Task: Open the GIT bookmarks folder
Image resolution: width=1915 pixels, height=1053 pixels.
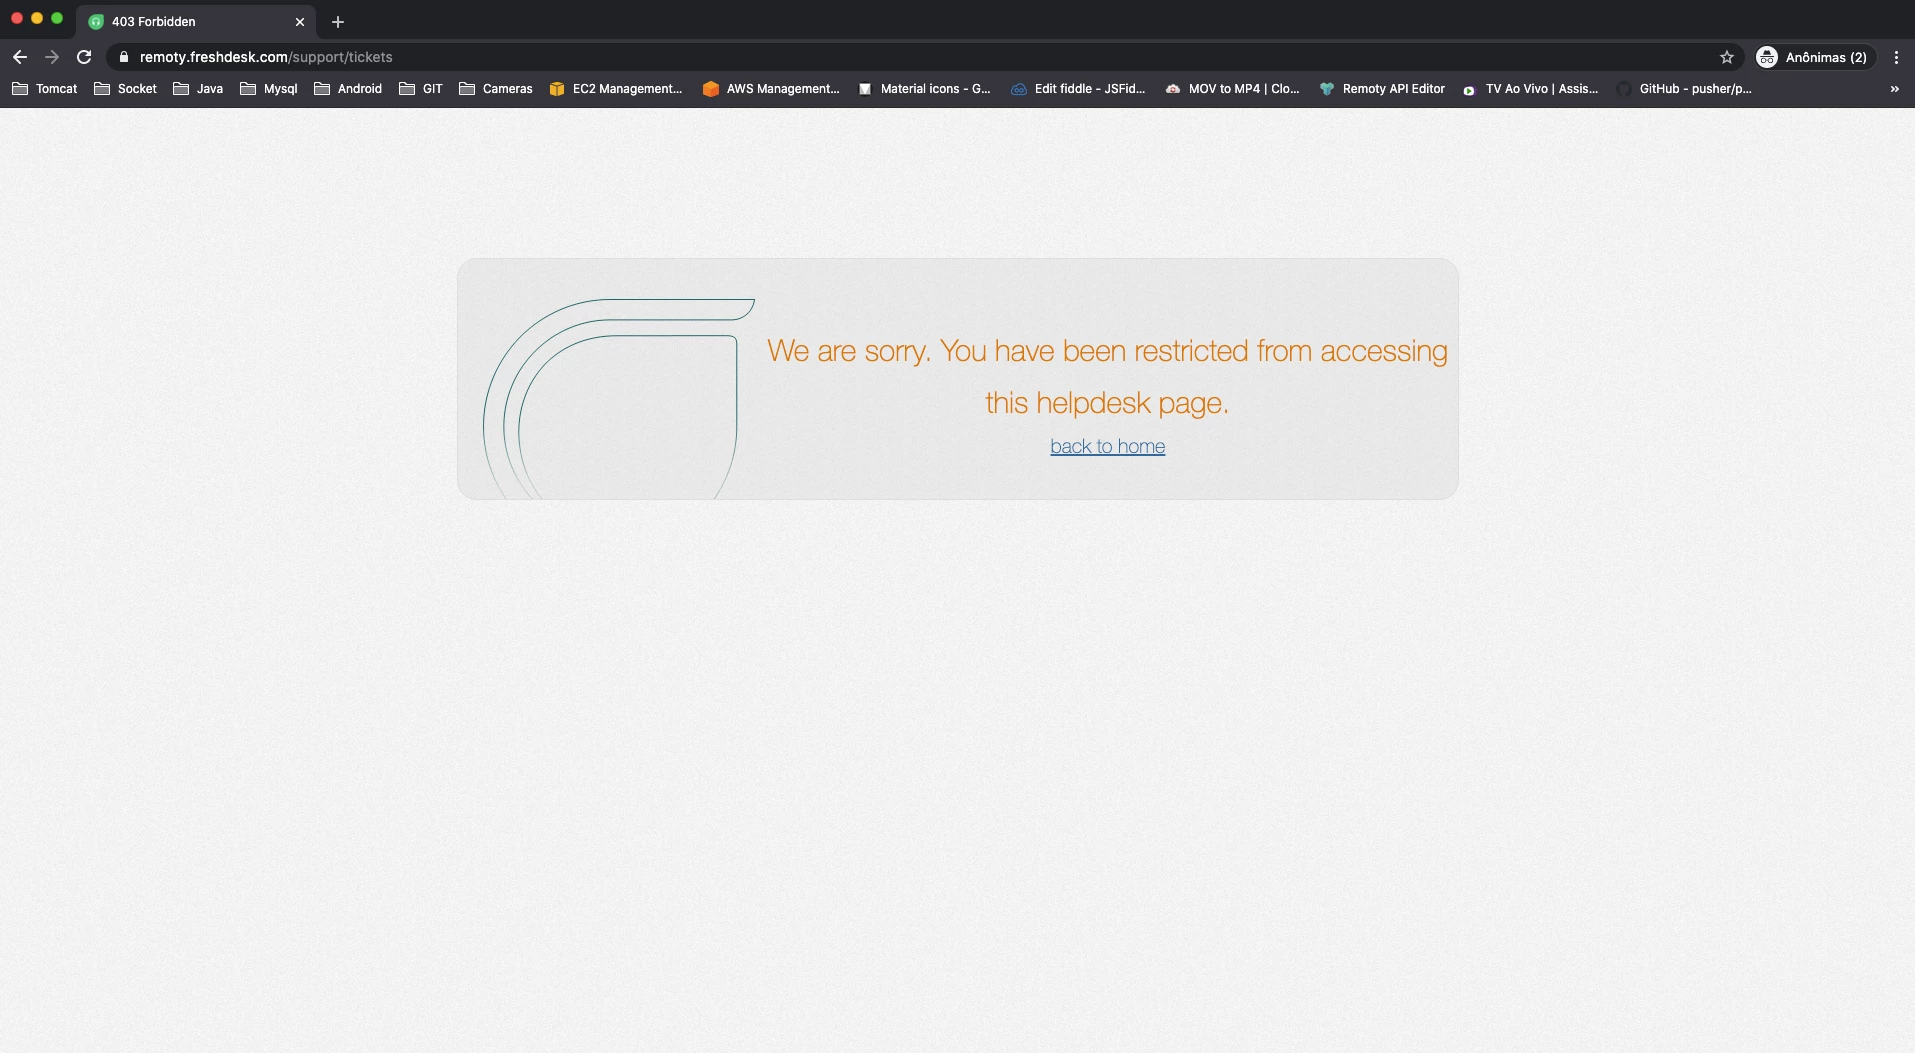Action: [421, 89]
